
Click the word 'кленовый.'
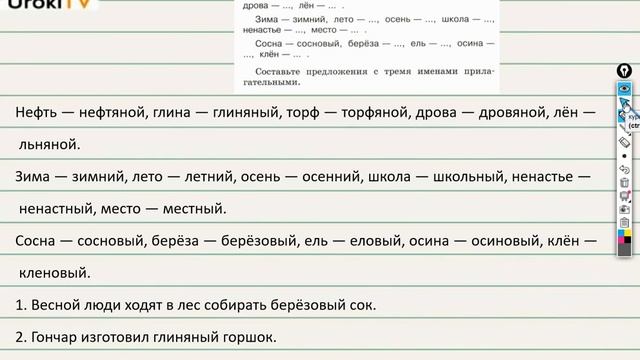point(54,273)
